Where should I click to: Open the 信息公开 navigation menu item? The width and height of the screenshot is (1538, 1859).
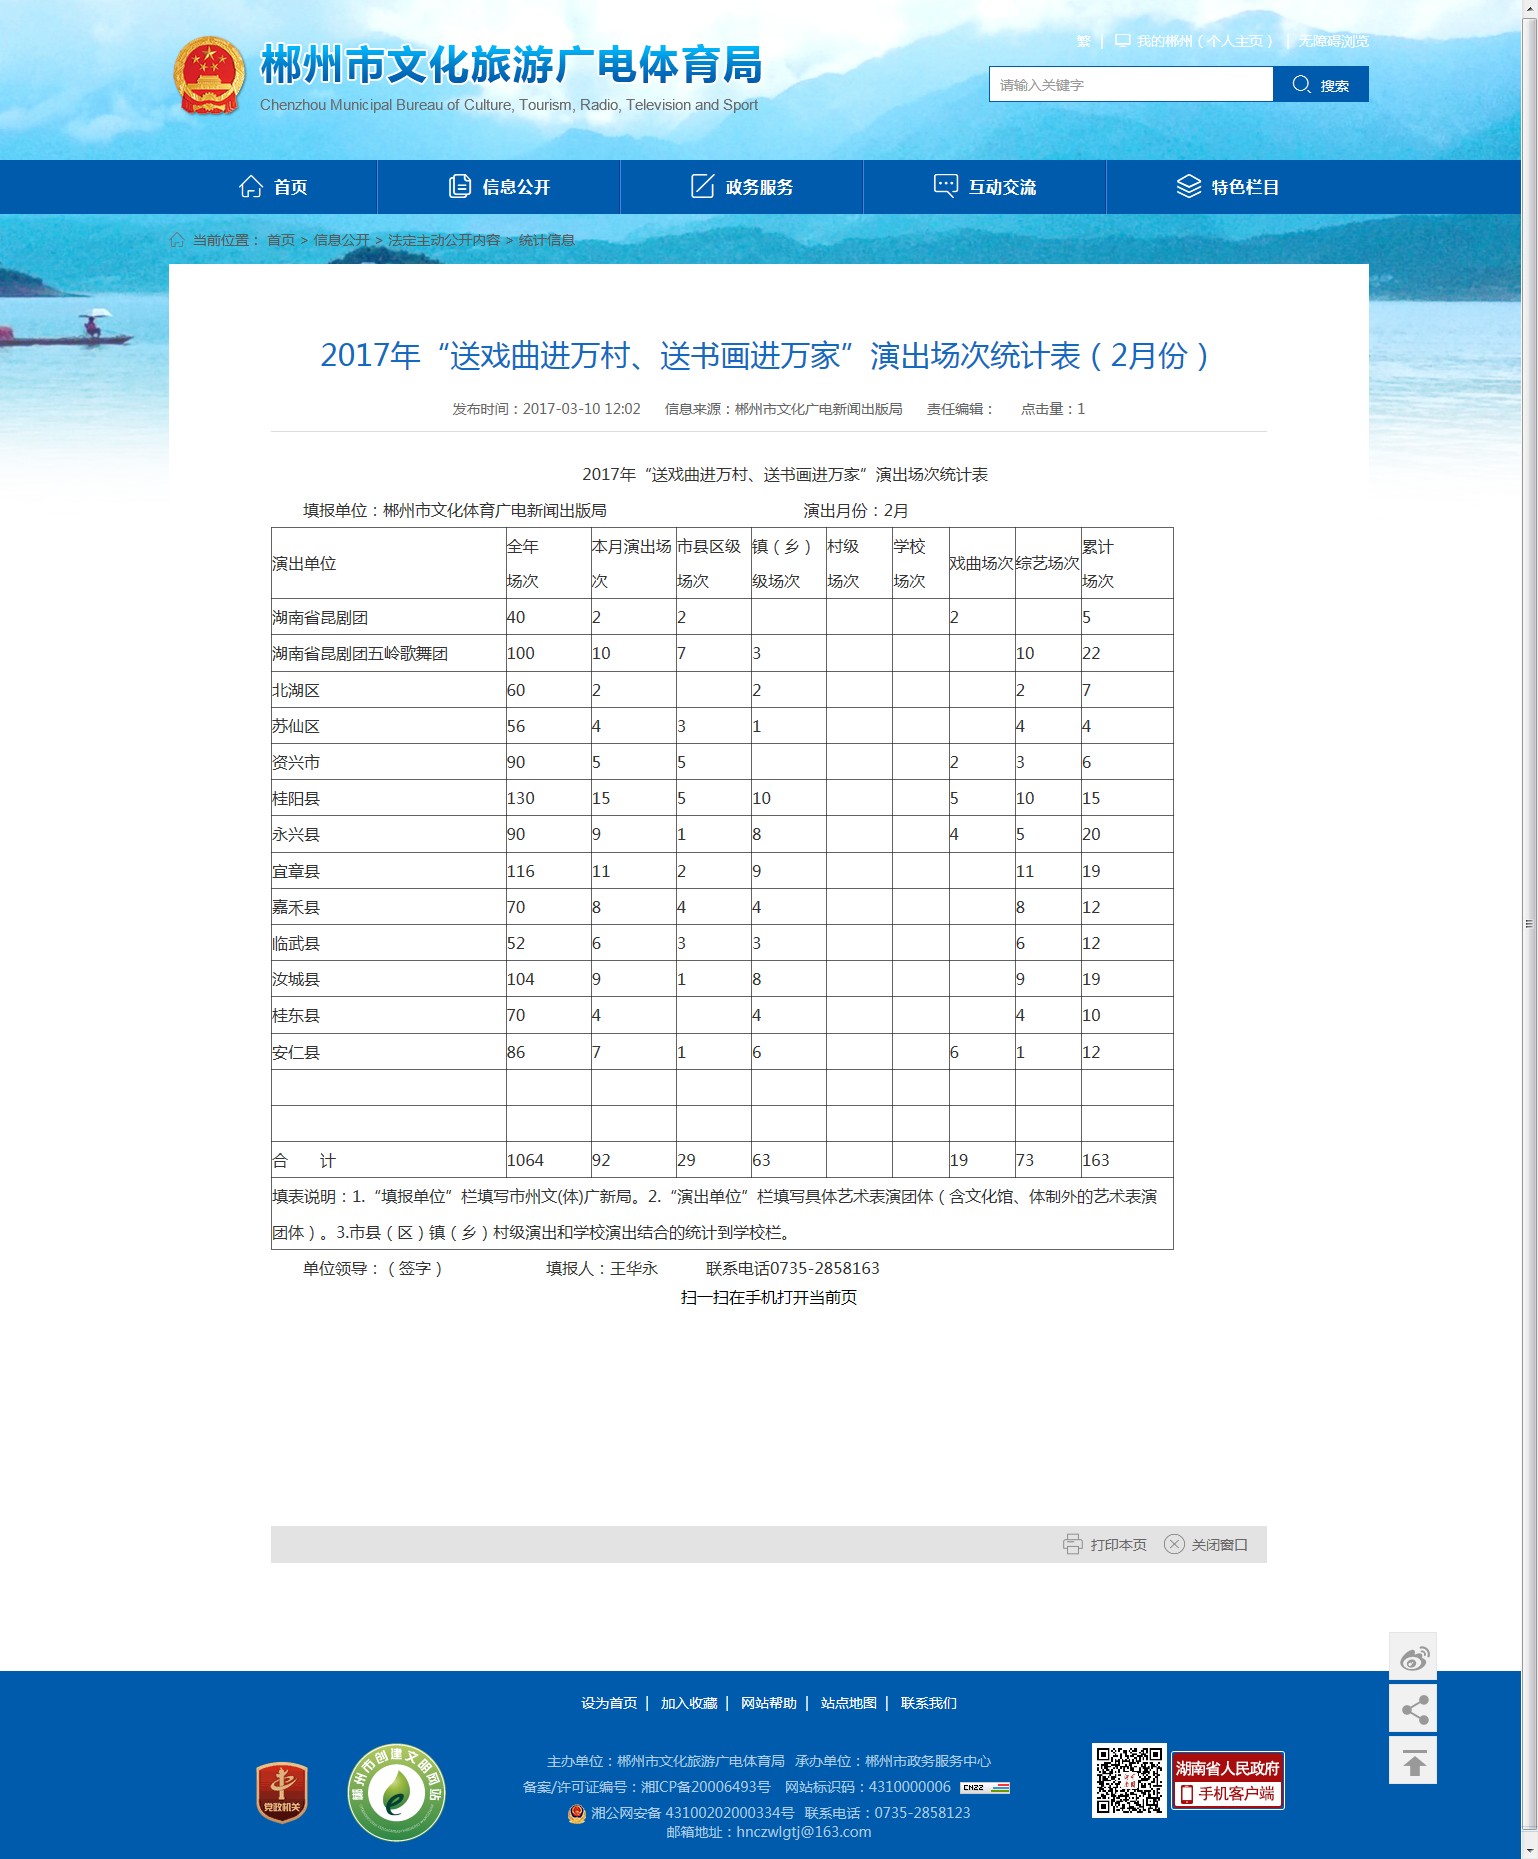[x=499, y=187]
